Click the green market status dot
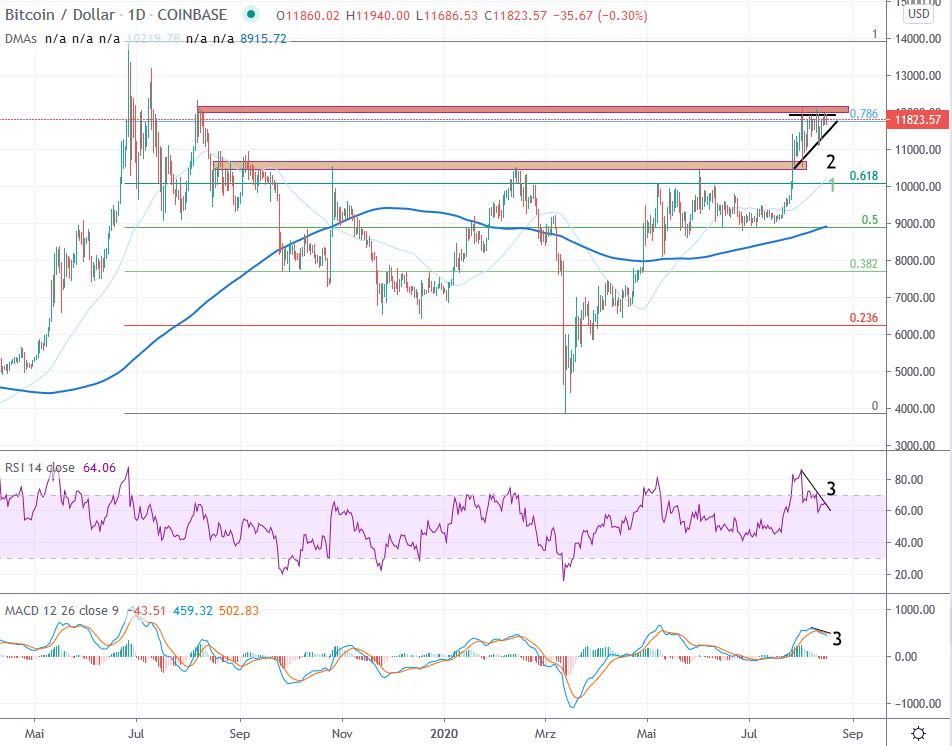The height and width of the screenshot is (746, 952). click(x=250, y=14)
